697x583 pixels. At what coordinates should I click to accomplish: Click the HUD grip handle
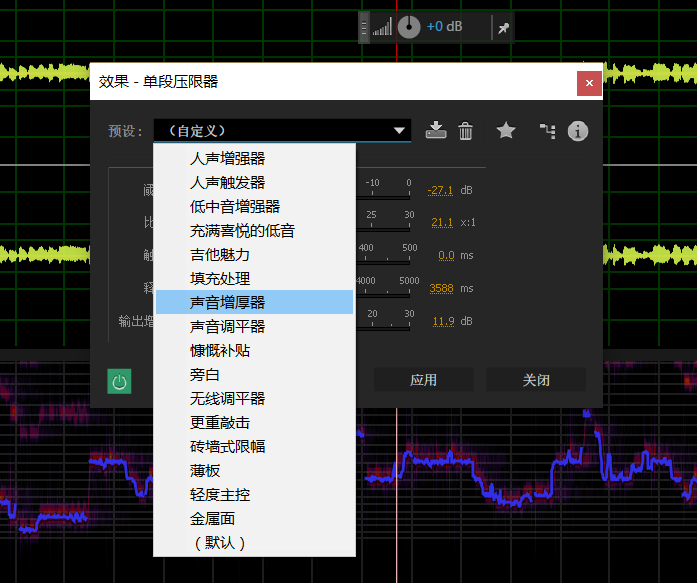364,28
